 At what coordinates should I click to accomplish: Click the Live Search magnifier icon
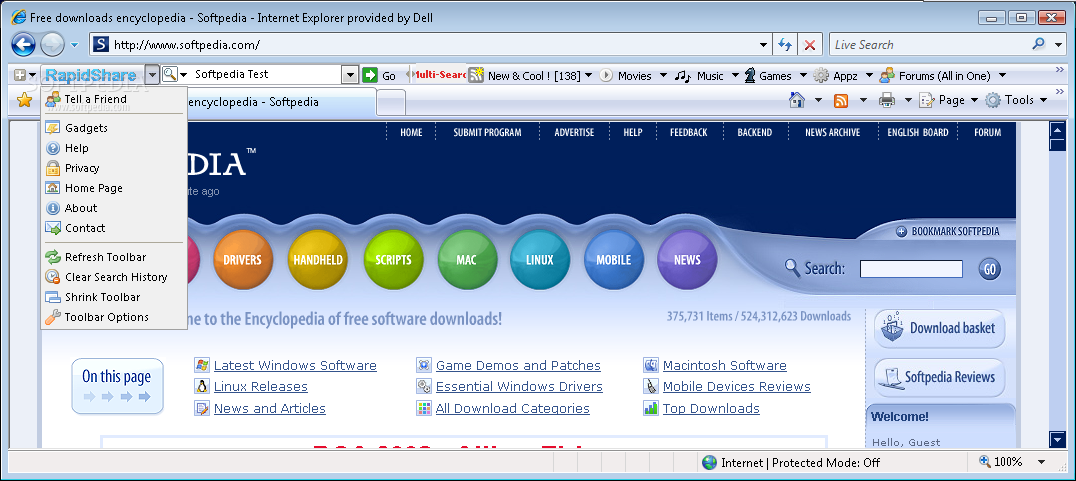[1039, 45]
